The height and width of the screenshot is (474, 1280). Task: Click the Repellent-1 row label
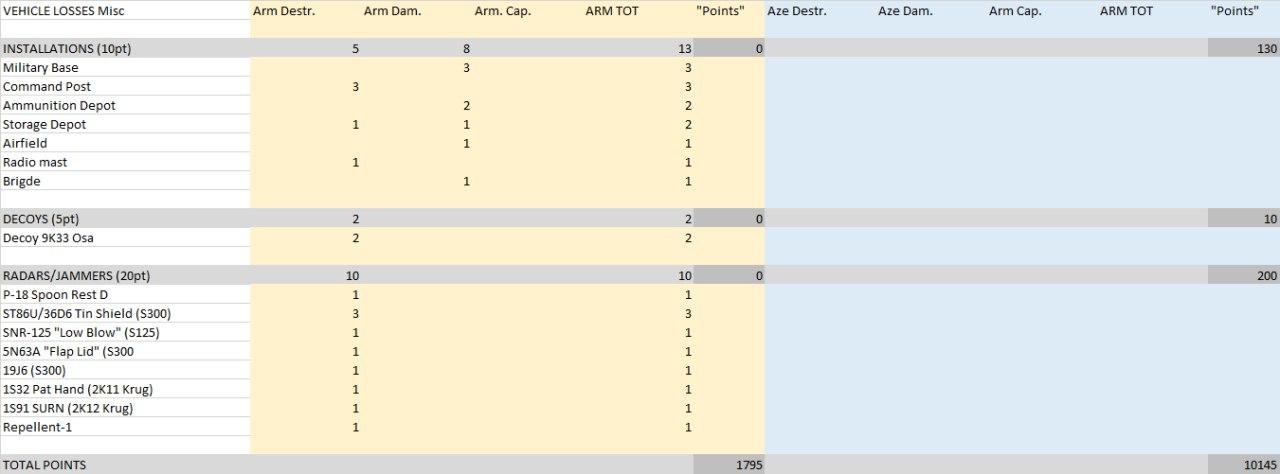[37, 427]
